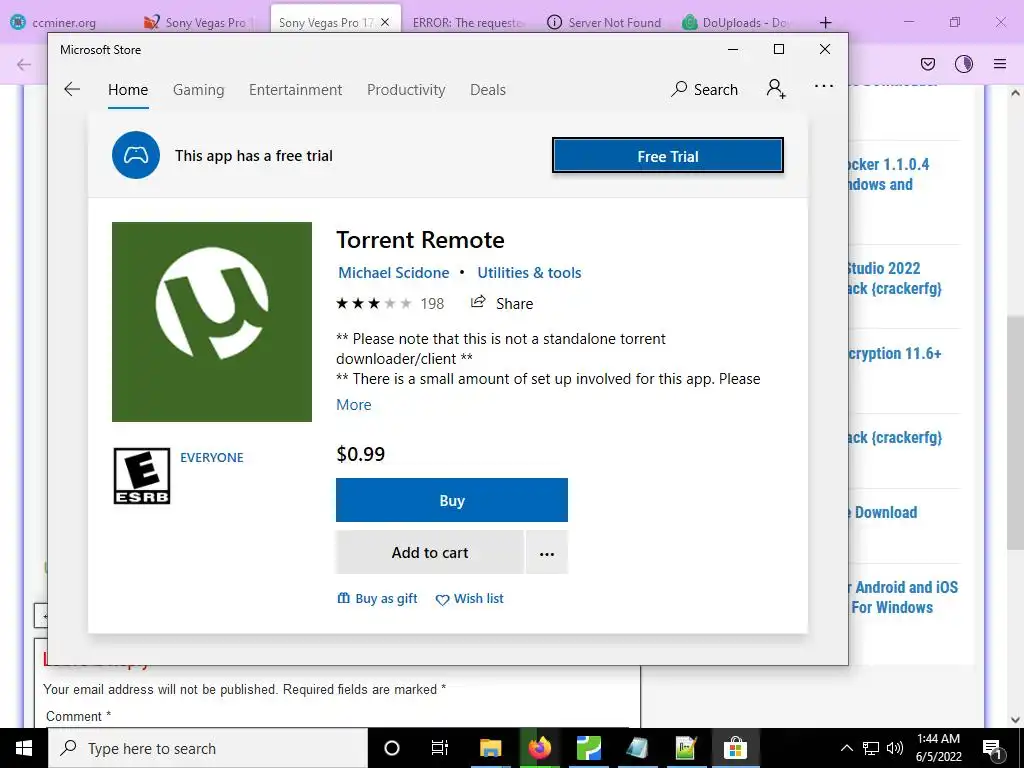Click browser back arrow button
The width and height of the screenshot is (1024, 768).
coord(24,64)
